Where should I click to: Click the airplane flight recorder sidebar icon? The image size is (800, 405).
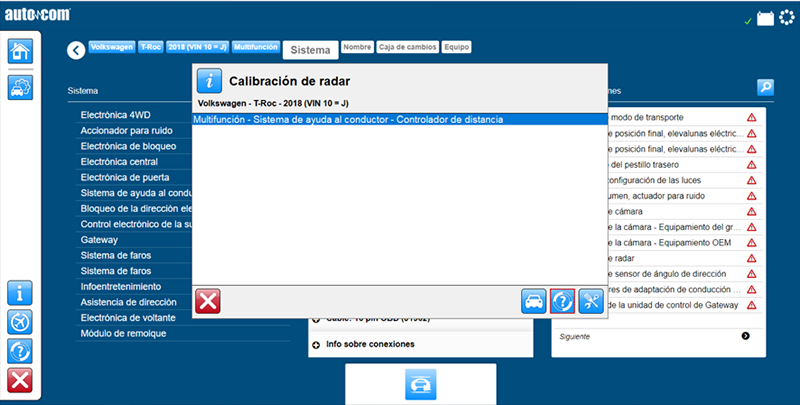coord(20,322)
